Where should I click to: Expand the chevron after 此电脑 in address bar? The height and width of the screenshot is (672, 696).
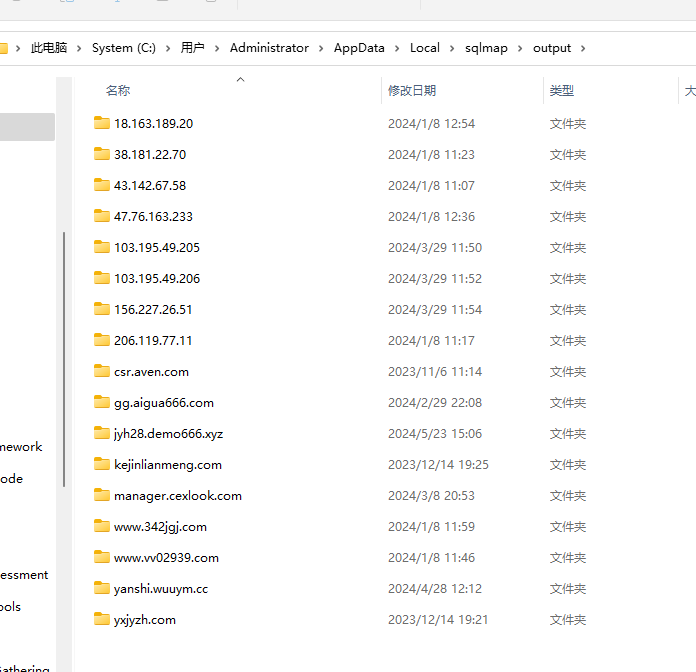[x=79, y=48]
